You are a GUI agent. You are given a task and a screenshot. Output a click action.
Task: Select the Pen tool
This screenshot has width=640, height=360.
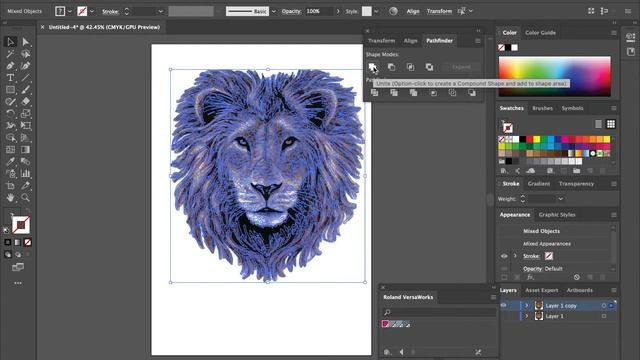(10, 66)
